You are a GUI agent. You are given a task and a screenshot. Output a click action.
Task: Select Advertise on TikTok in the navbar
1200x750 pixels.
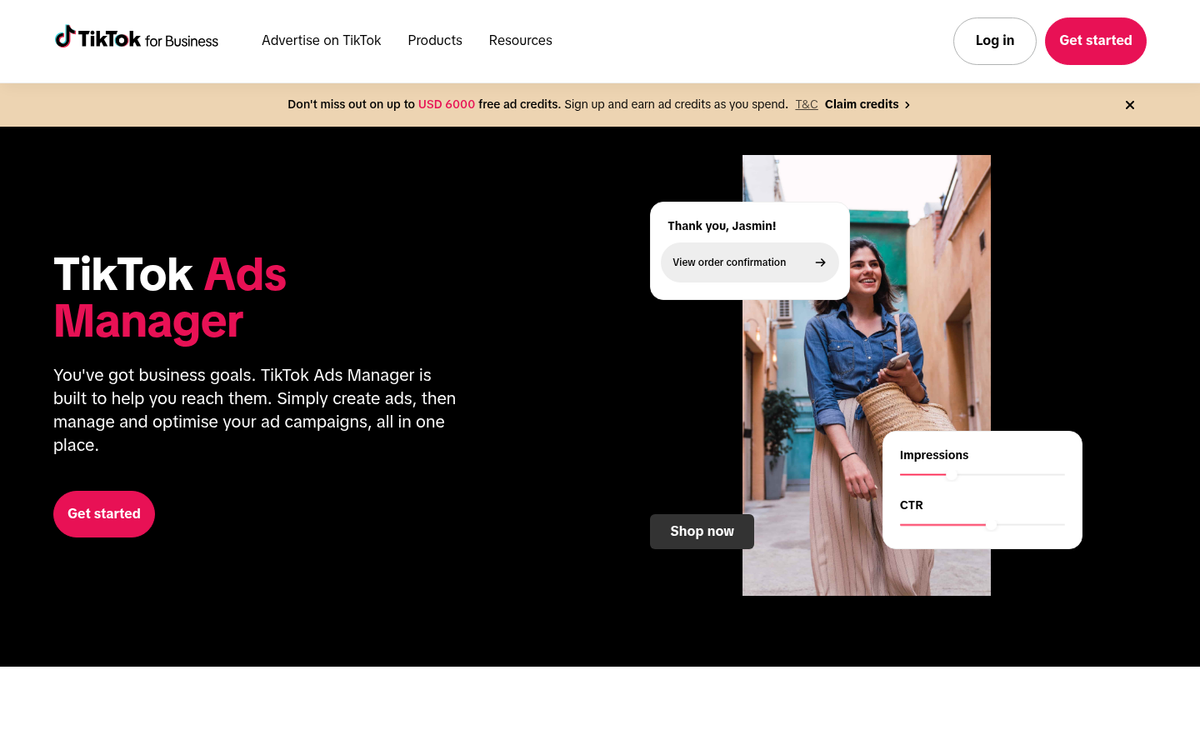(321, 41)
